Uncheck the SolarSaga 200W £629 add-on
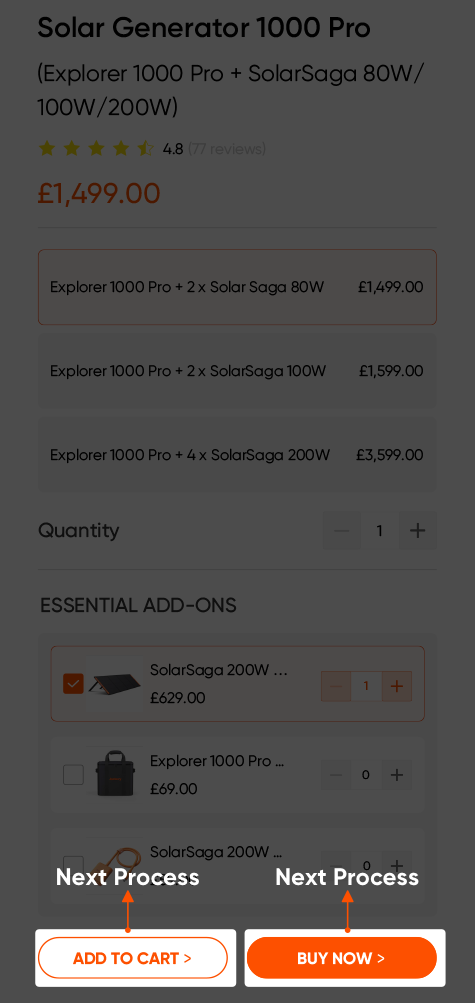The width and height of the screenshot is (475, 1003). (74, 684)
